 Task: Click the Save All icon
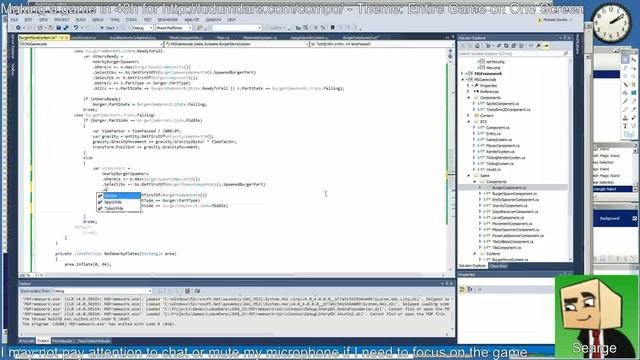tap(65, 28)
